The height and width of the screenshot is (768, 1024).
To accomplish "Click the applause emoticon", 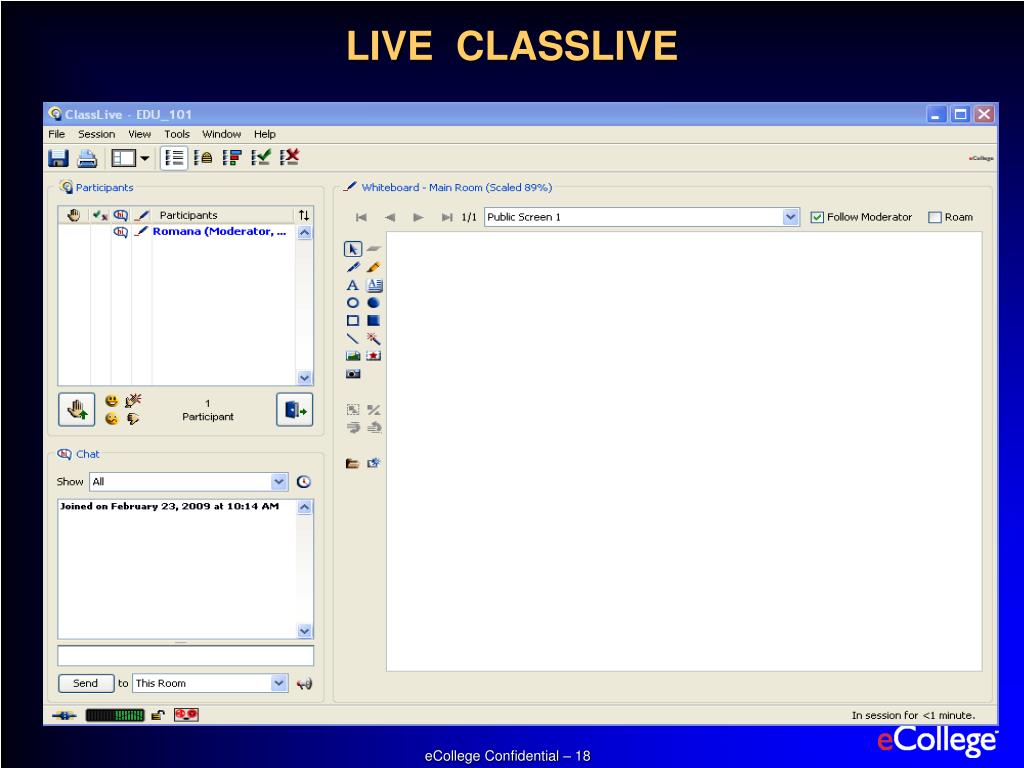I will [x=133, y=400].
